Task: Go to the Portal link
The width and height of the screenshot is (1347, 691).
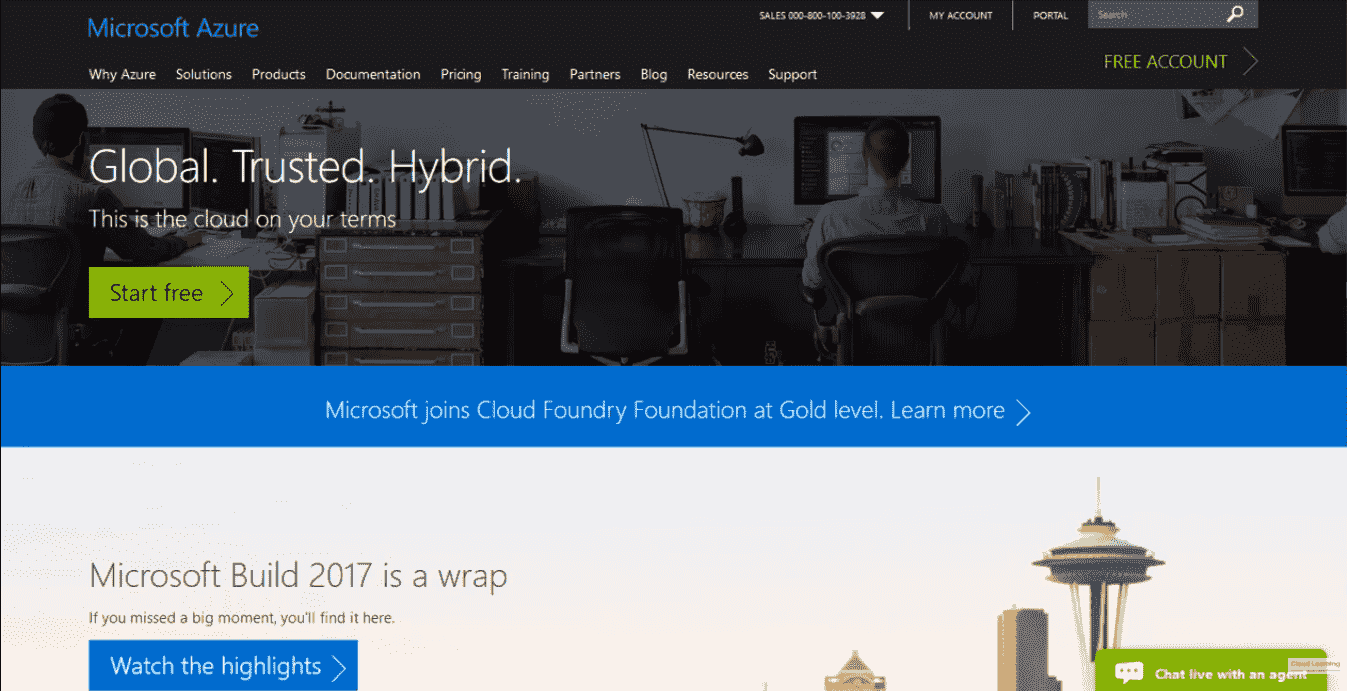Action: click(x=1050, y=16)
